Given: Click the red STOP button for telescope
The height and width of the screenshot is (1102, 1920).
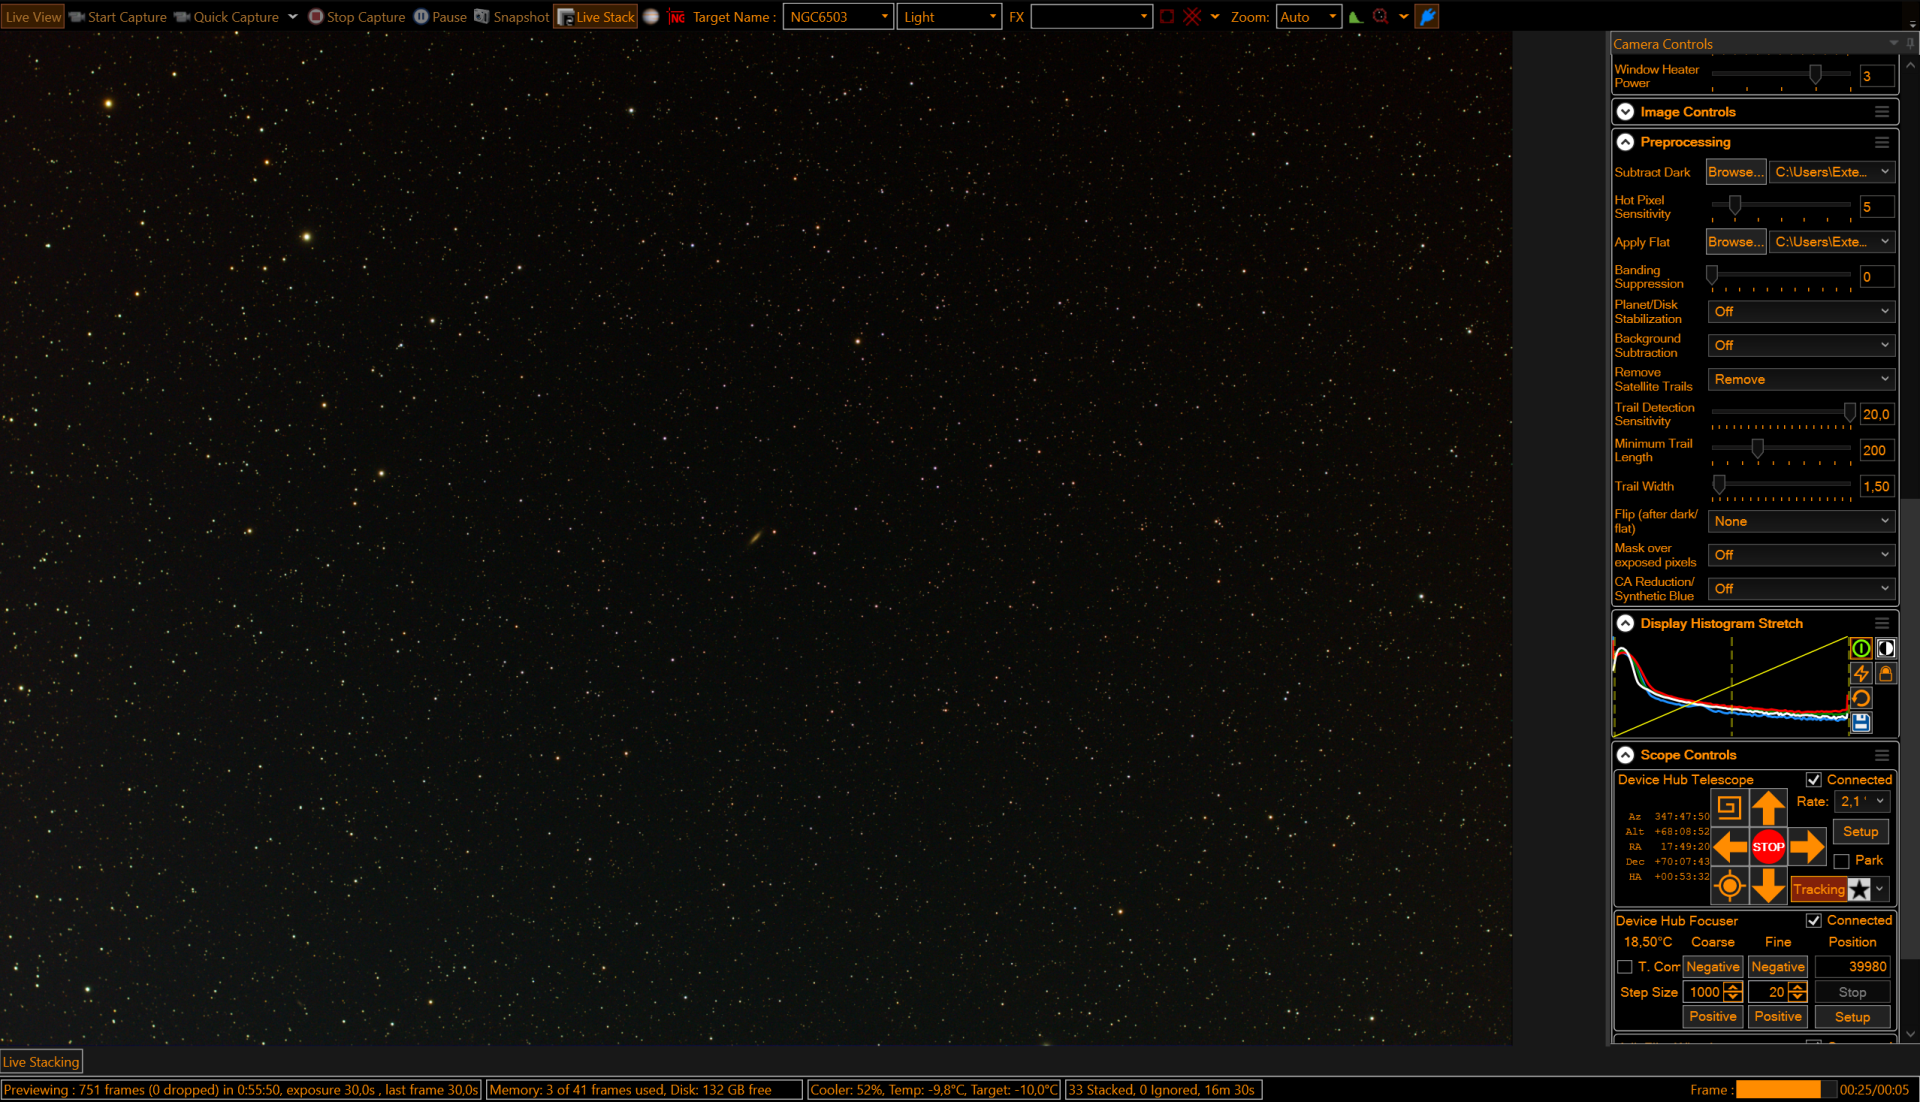Looking at the screenshot, I should pos(1768,847).
